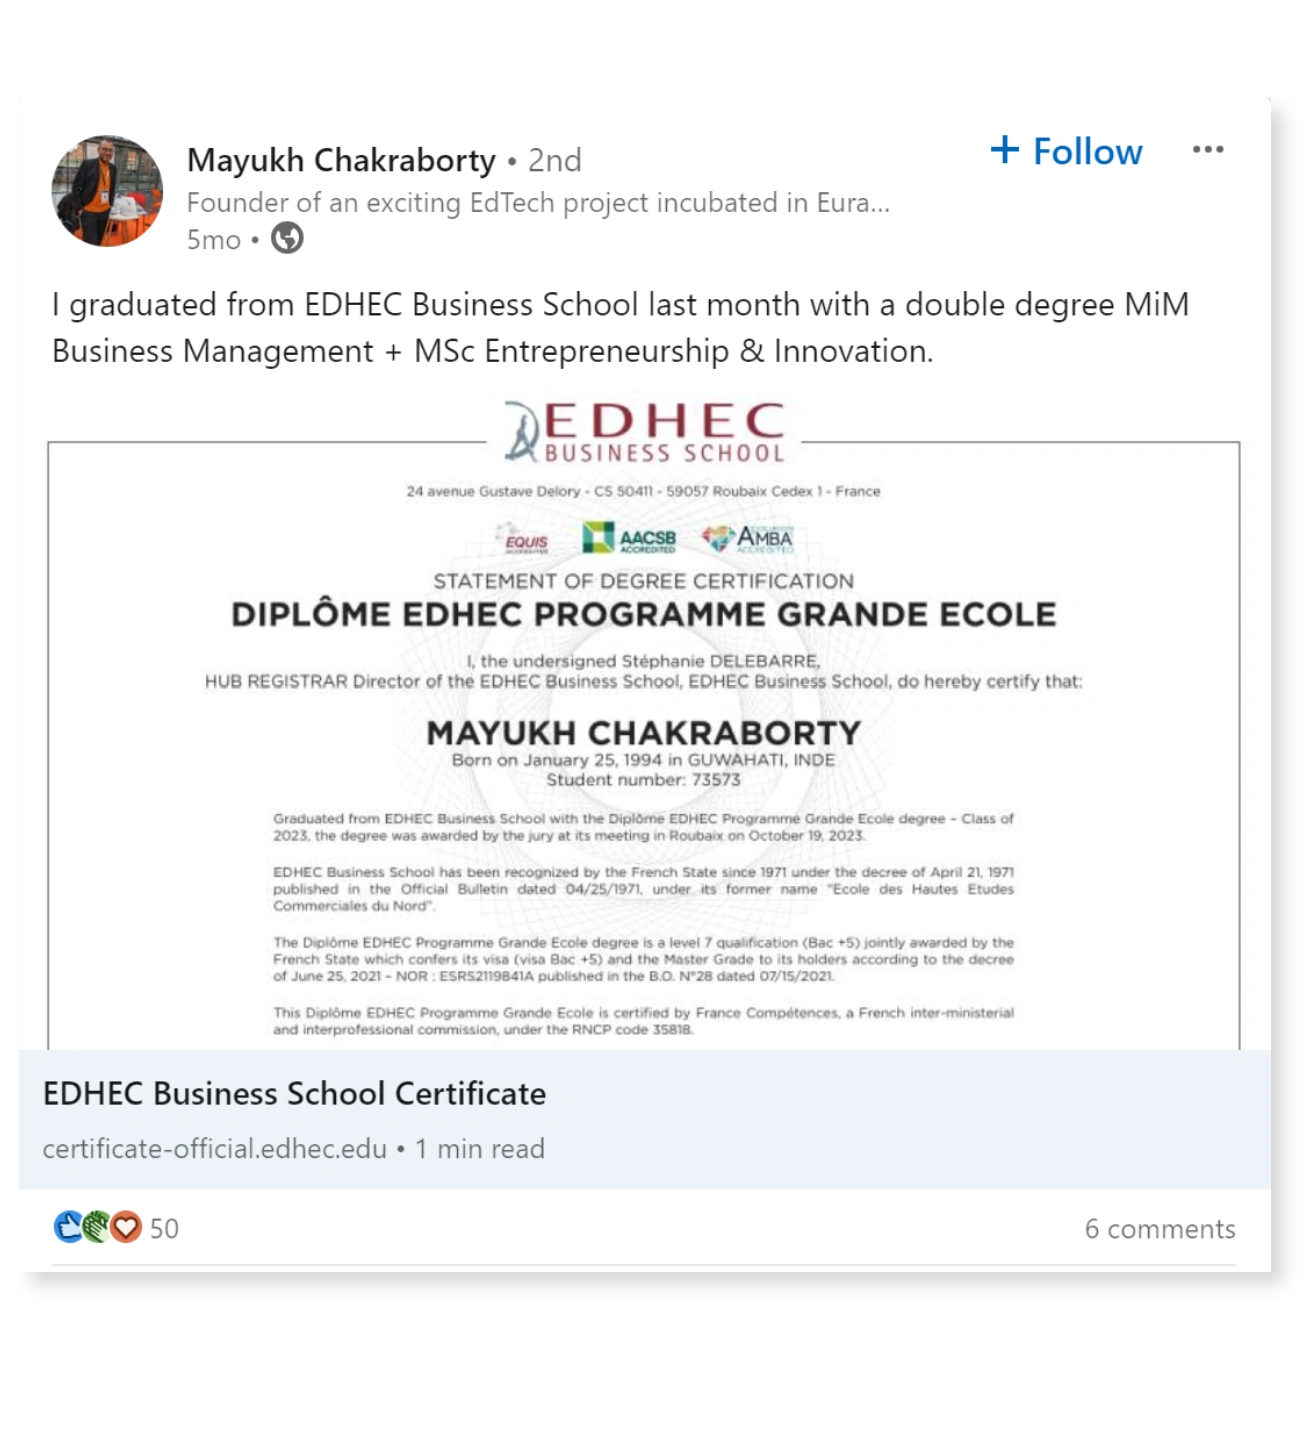Open the post options three-dot menu
Viewport: 1307px width, 1440px height.
1209,150
